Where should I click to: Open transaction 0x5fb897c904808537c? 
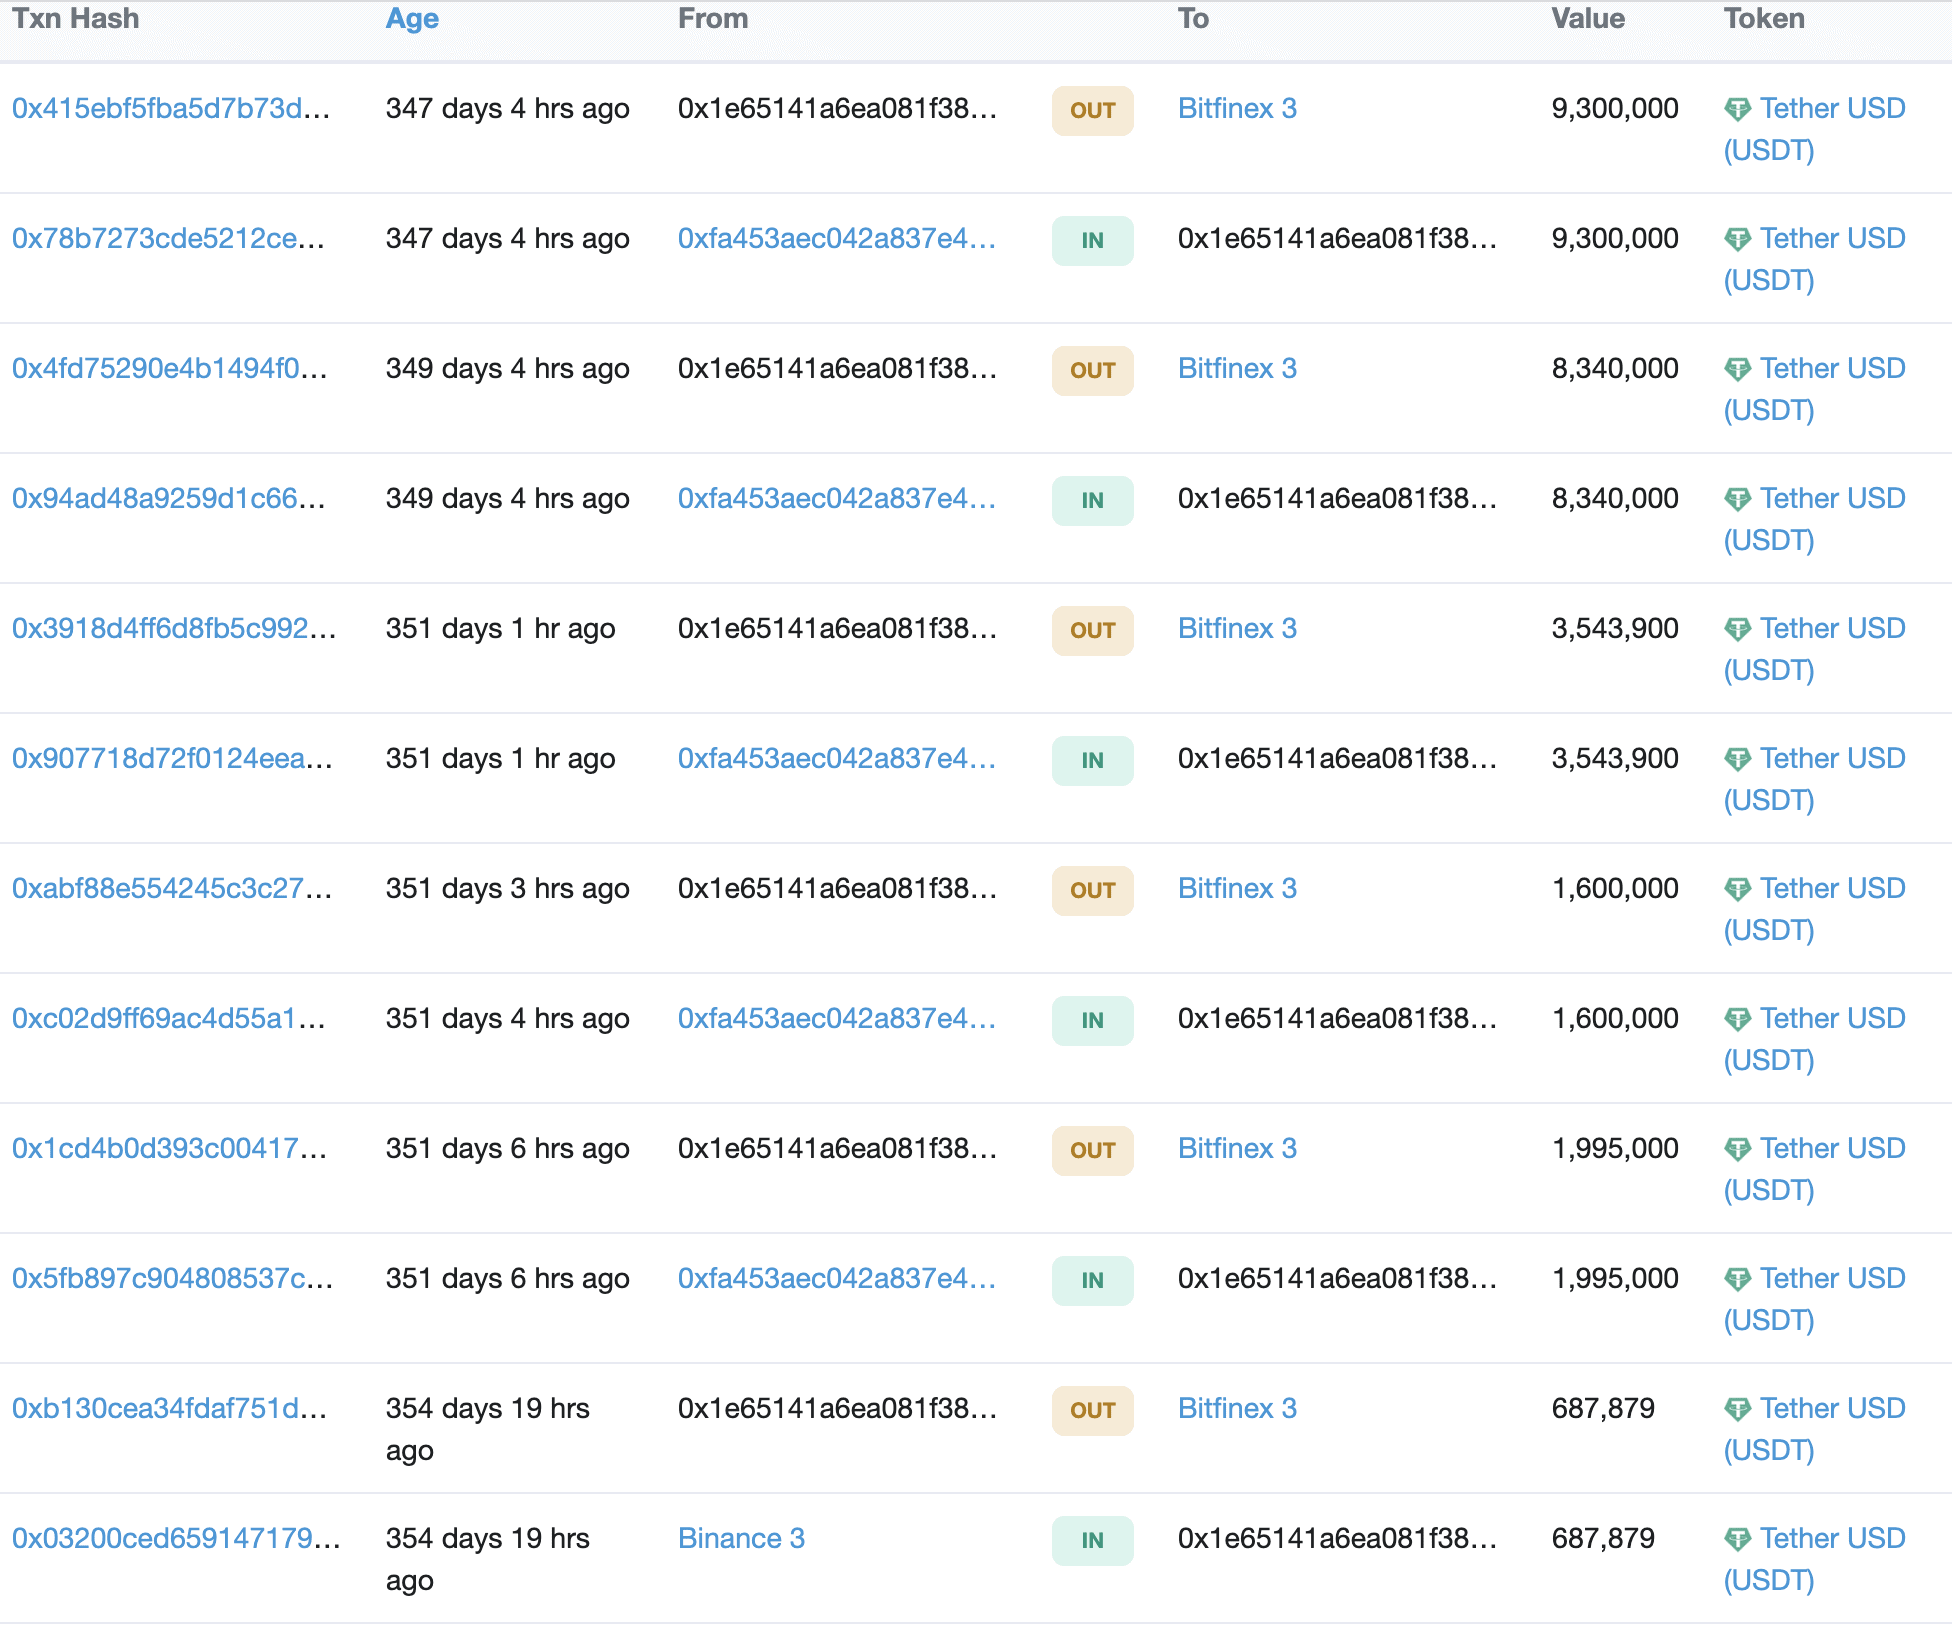click(172, 1278)
